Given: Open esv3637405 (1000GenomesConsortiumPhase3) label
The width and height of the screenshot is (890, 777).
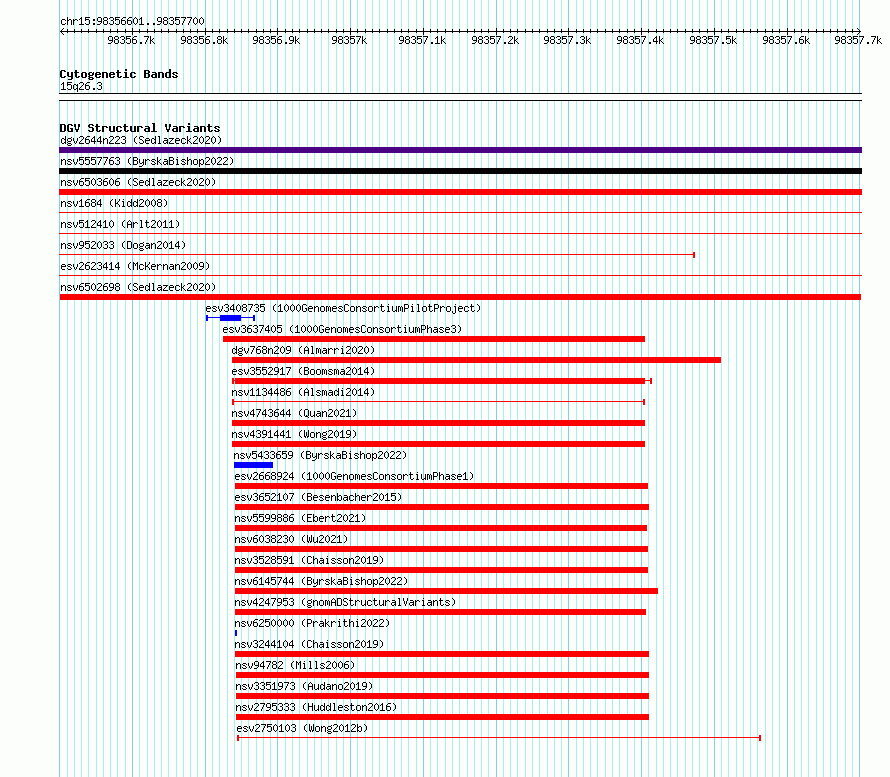Looking at the screenshot, I should coord(342,329).
